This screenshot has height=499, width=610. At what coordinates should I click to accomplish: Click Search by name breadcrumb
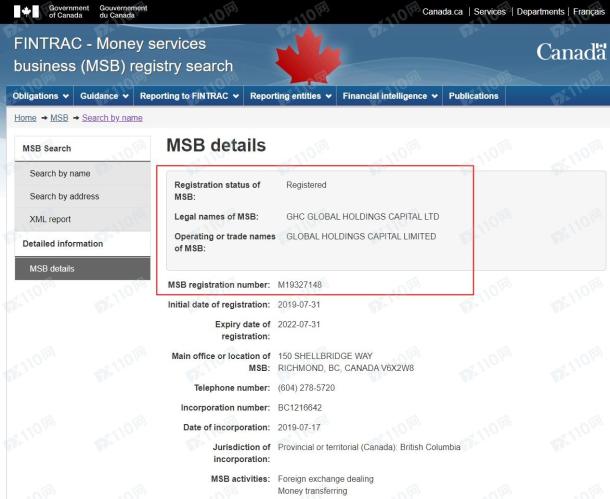tap(112, 118)
